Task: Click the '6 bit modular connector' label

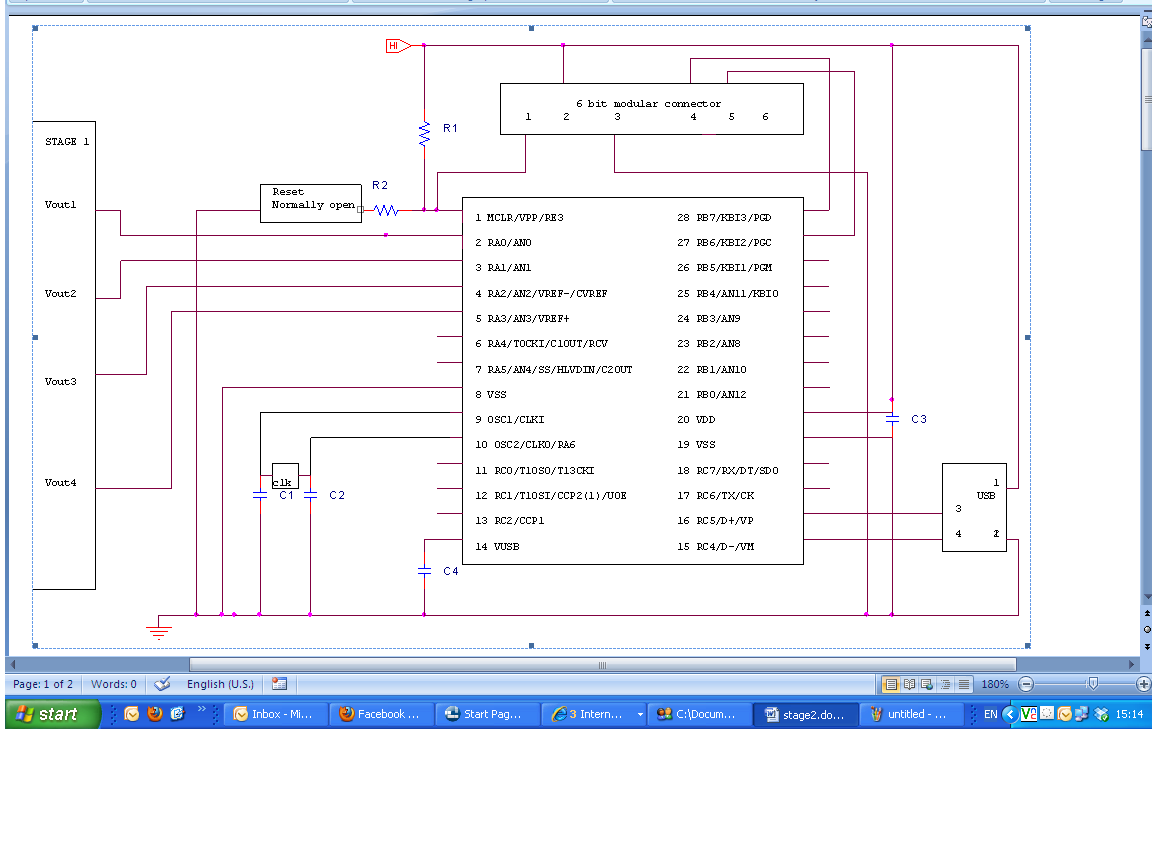Action: [x=648, y=104]
